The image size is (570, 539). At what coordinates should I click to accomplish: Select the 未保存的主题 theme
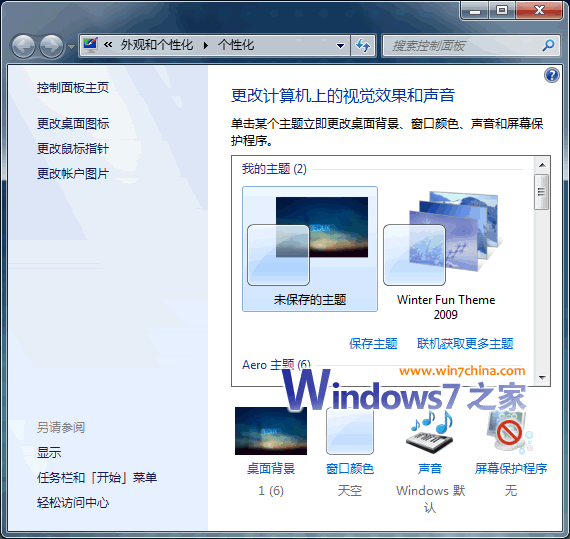click(310, 249)
